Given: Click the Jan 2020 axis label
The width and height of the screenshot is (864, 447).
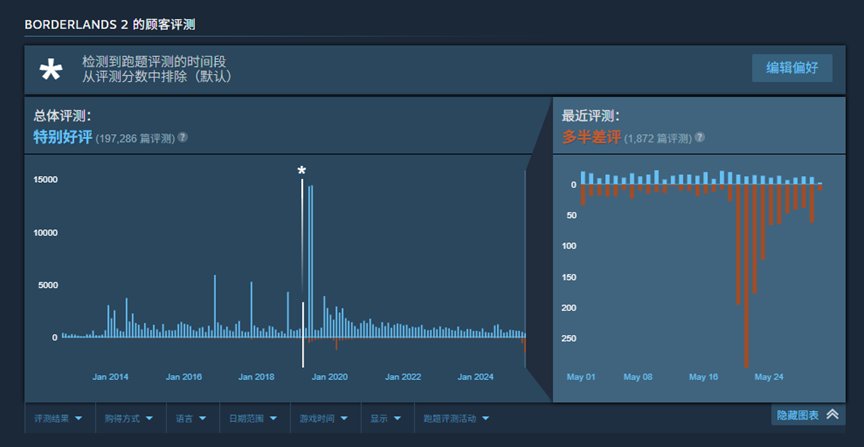Looking at the screenshot, I should (330, 378).
